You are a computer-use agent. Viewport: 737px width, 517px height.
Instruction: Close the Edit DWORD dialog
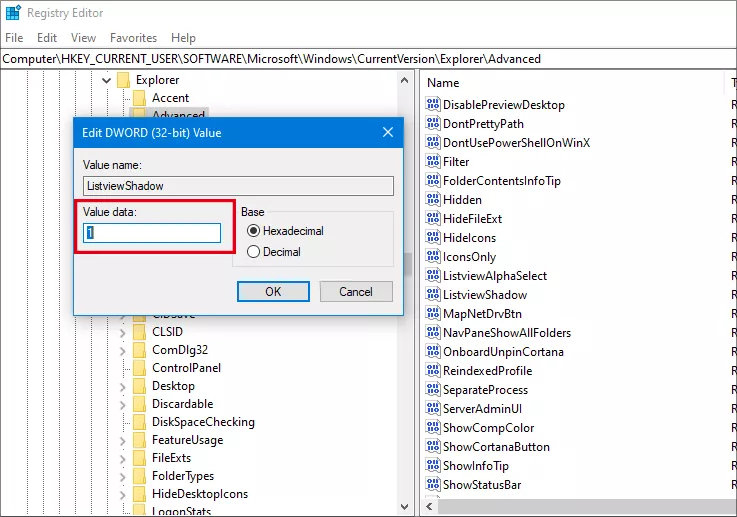tap(388, 133)
